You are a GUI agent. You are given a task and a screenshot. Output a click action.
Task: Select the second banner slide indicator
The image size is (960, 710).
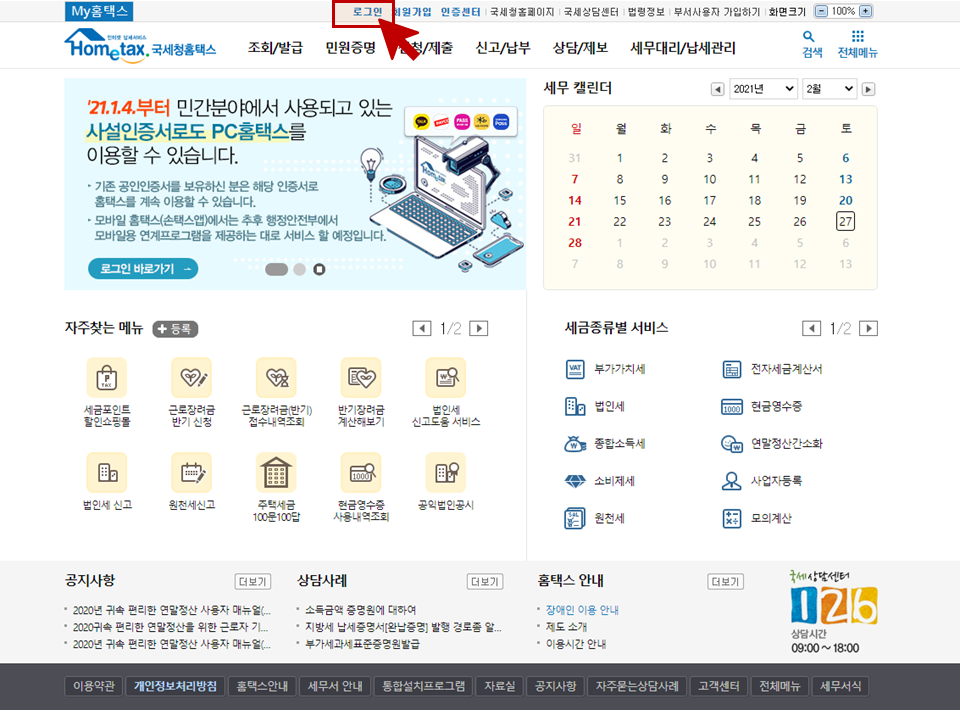pyautogui.click(x=299, y=269)
